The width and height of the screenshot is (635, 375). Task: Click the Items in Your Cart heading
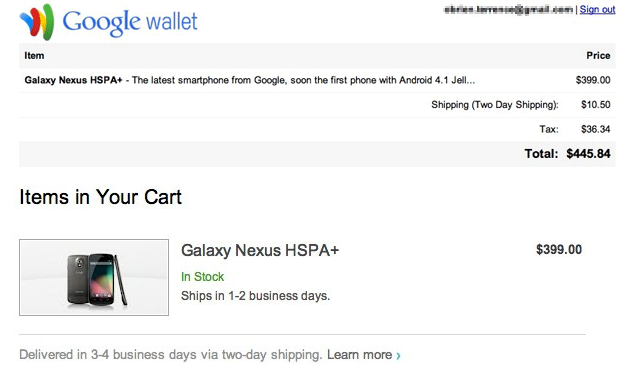pyautogui.click(x=100, y=197)
